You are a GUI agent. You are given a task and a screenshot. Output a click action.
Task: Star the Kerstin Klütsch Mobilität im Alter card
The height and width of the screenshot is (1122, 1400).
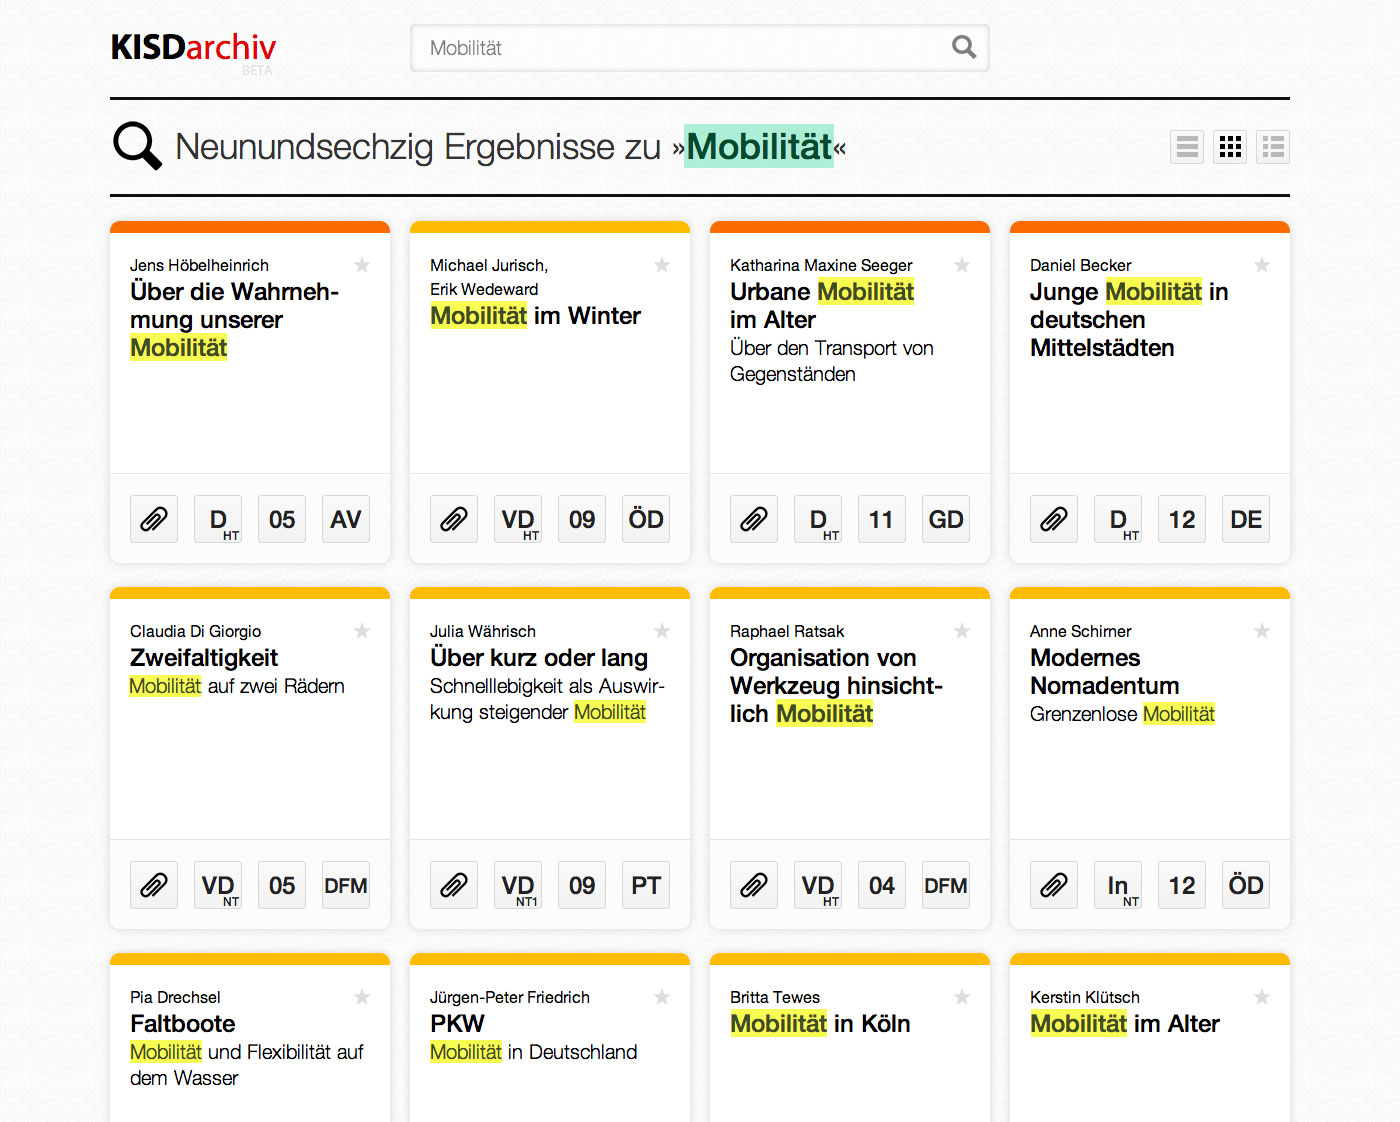tap(1262, 997)
